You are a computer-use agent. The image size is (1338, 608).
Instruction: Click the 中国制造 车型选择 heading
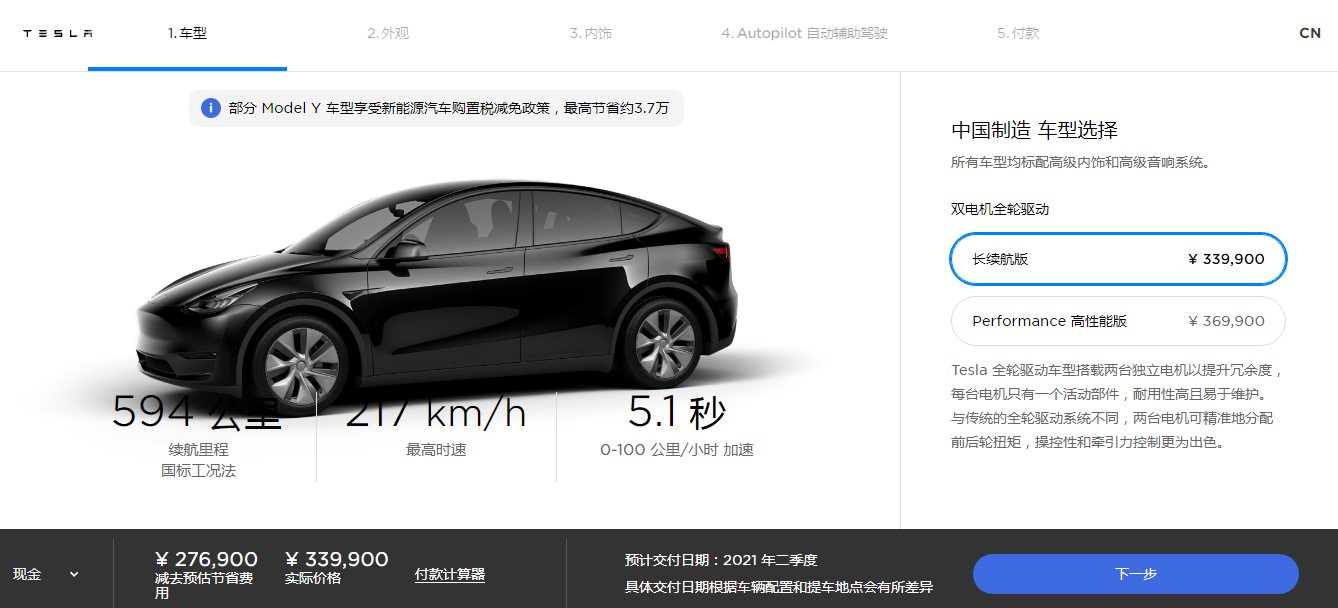click(1034, 130)
